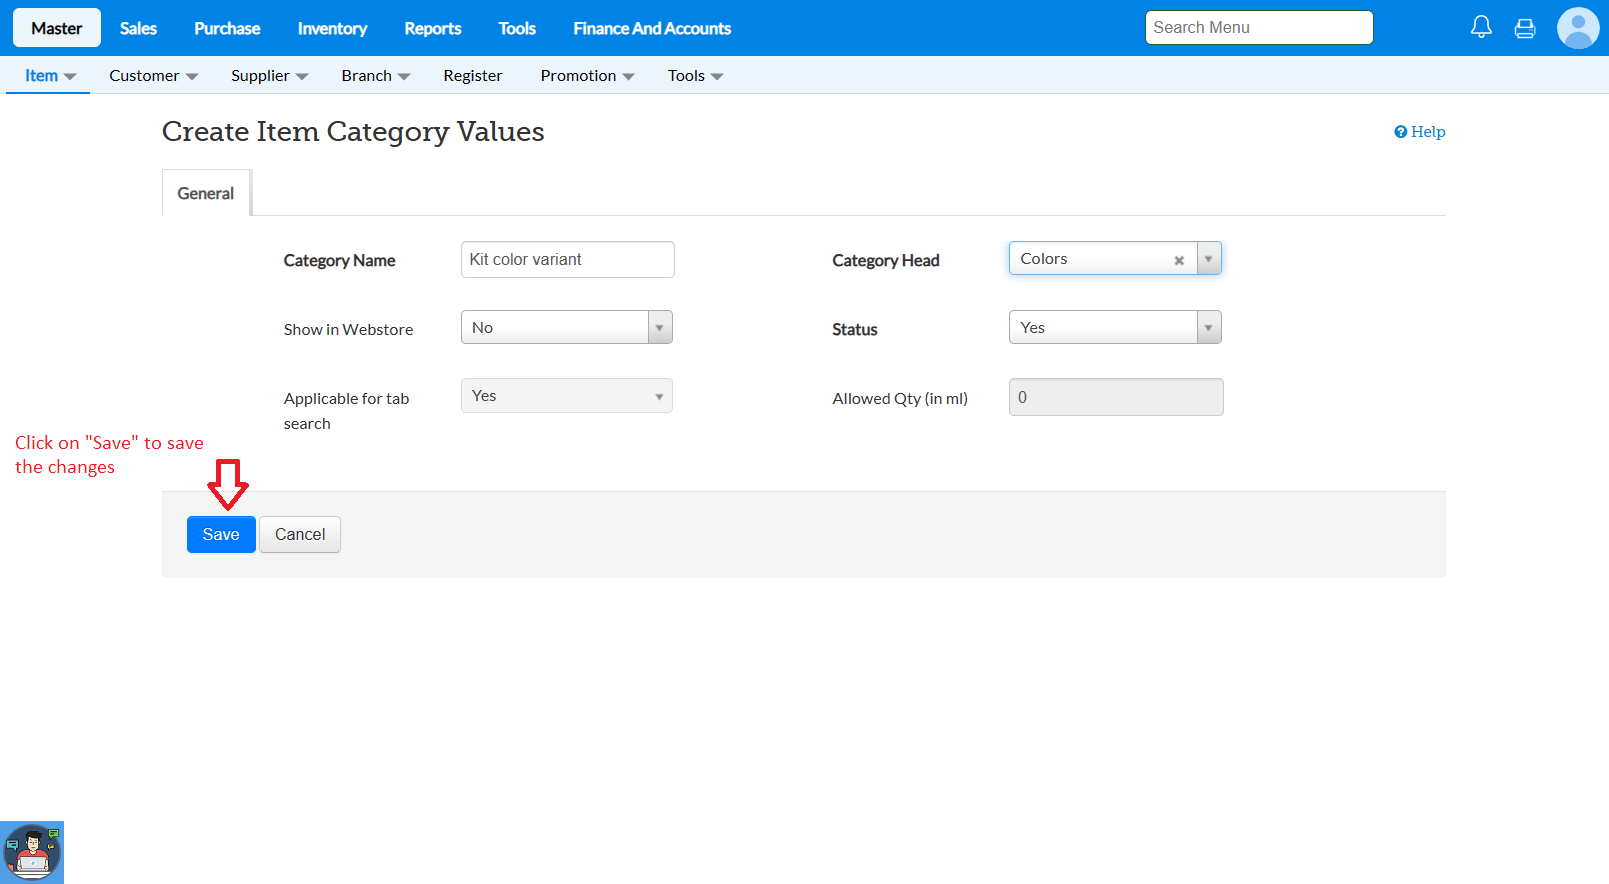Click the Help question mark link

click(1420, 132)
